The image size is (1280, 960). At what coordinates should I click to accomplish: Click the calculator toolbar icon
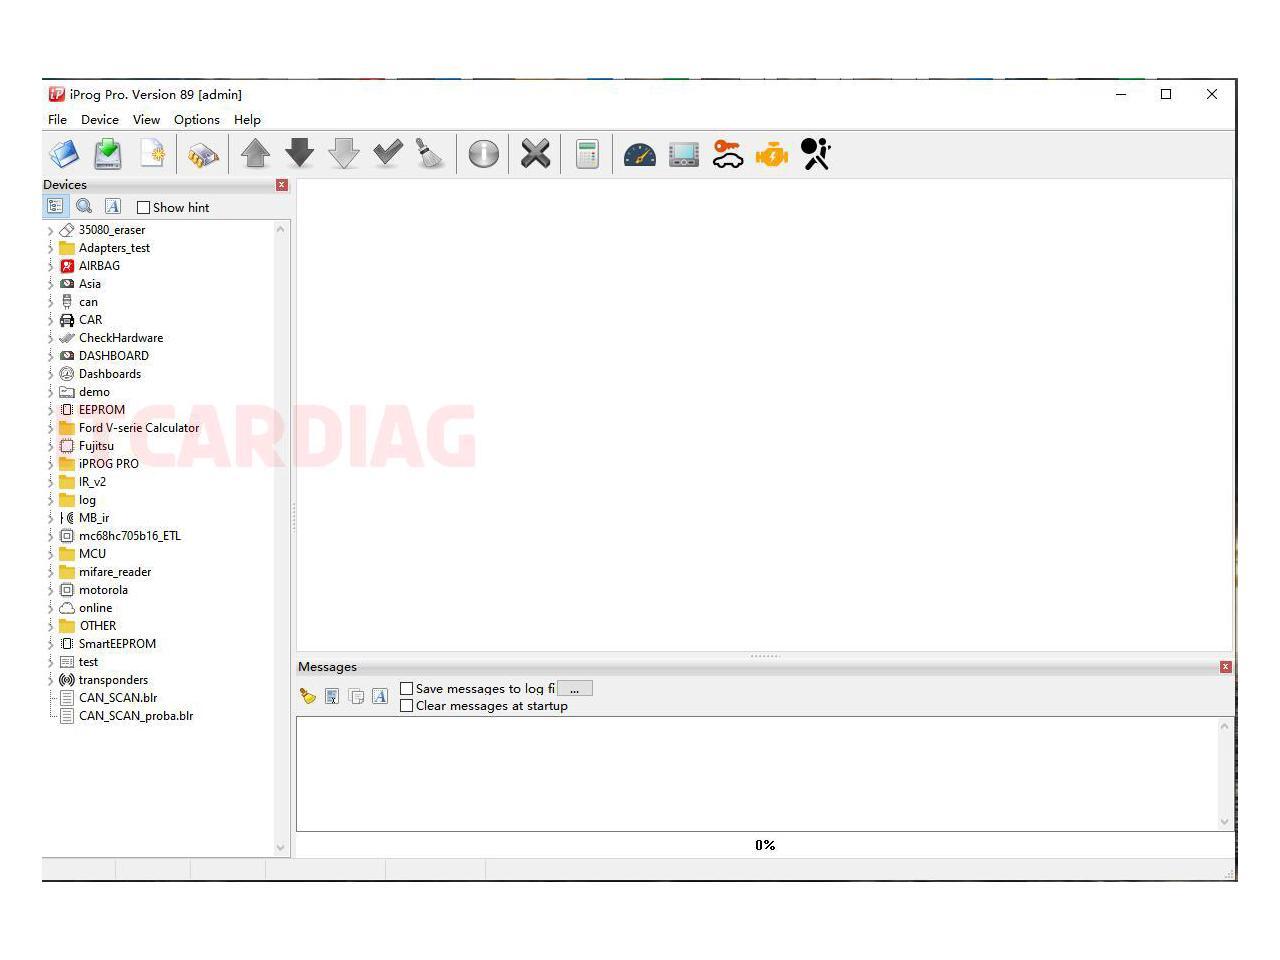click(x=587, y=154)
